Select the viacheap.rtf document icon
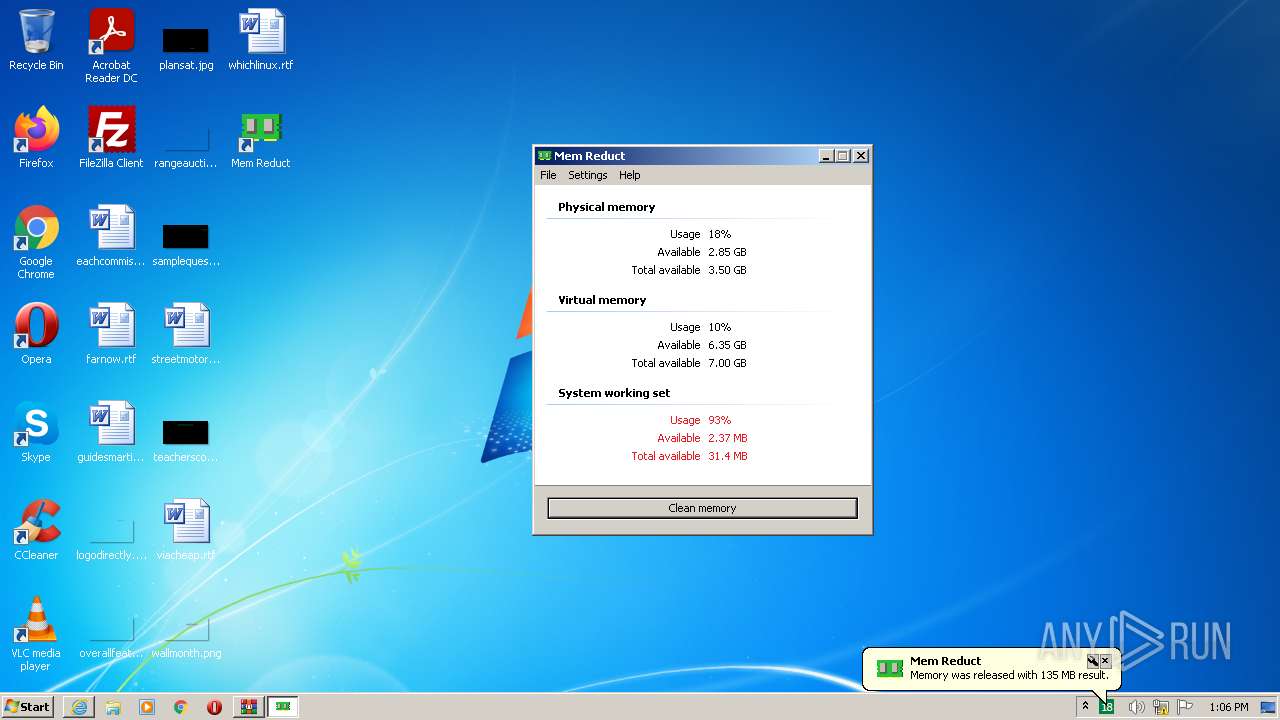The width and height of the screenshot is (1280, 720). pos(186,530)
